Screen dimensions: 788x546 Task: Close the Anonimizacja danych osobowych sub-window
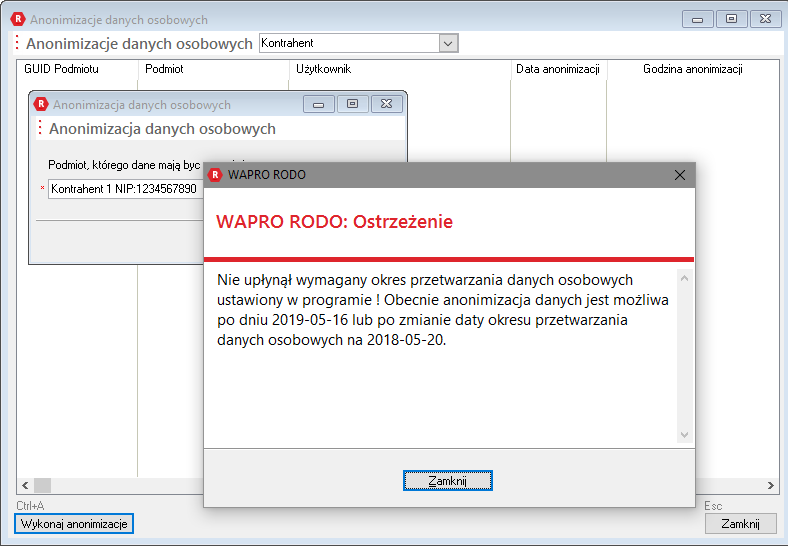tap(386, 104)
